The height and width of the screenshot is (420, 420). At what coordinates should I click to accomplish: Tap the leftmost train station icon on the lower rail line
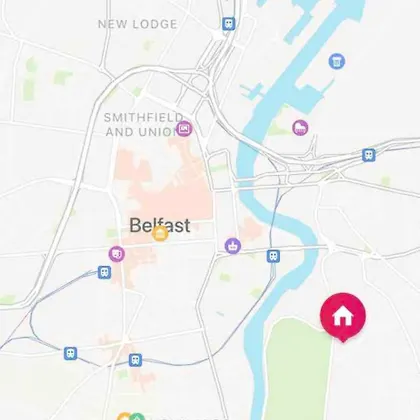click(x=70, y=353)
